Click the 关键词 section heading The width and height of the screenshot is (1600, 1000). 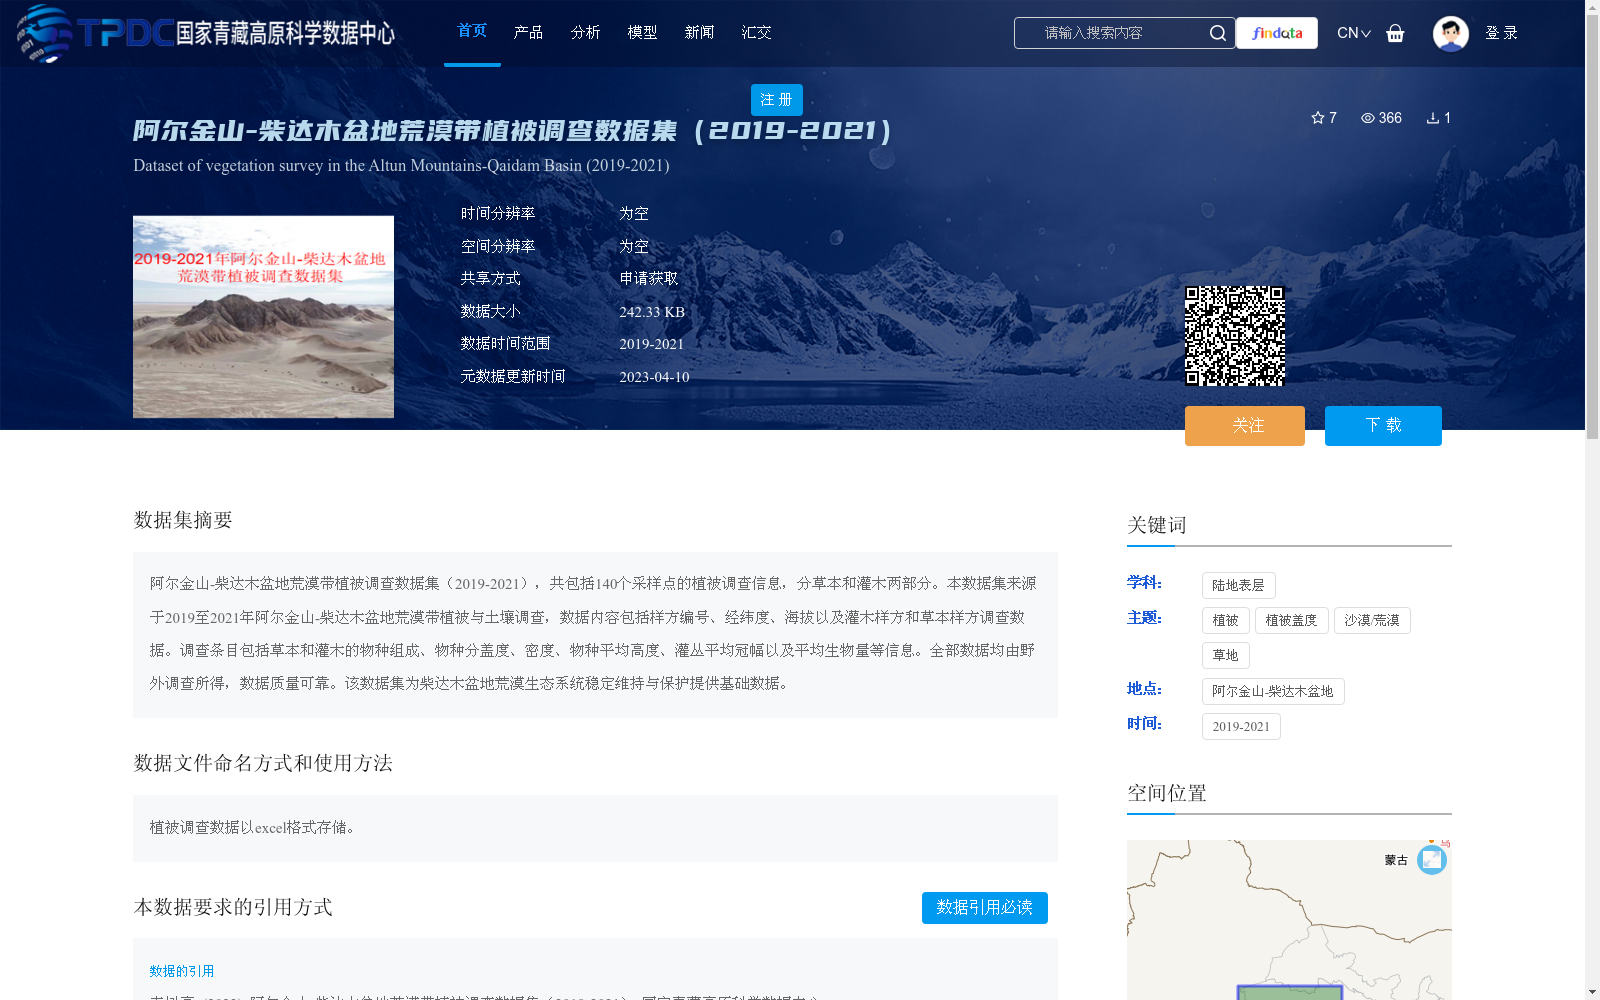click(1157, 525)
